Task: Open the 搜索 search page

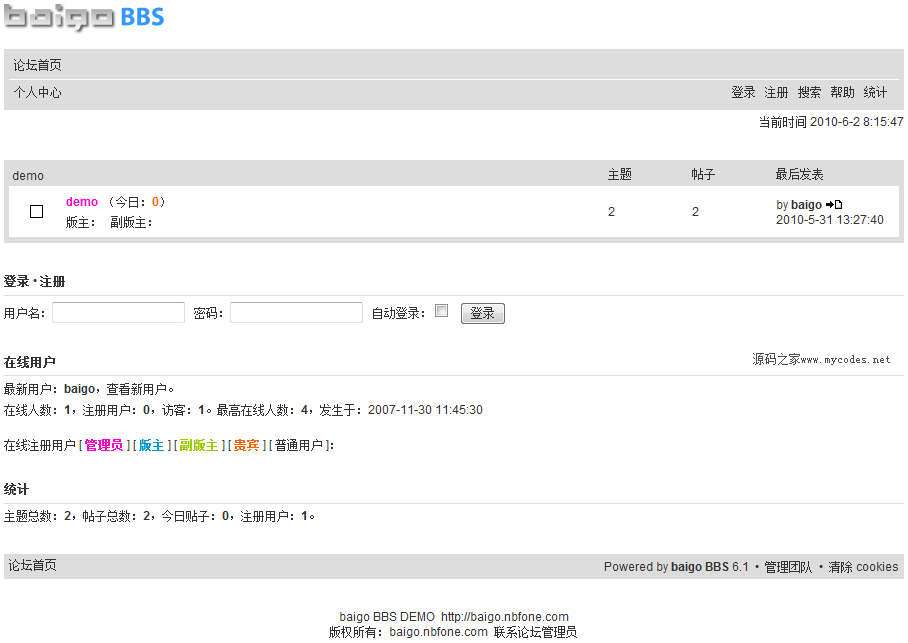Action: click(x=809, y=92)
